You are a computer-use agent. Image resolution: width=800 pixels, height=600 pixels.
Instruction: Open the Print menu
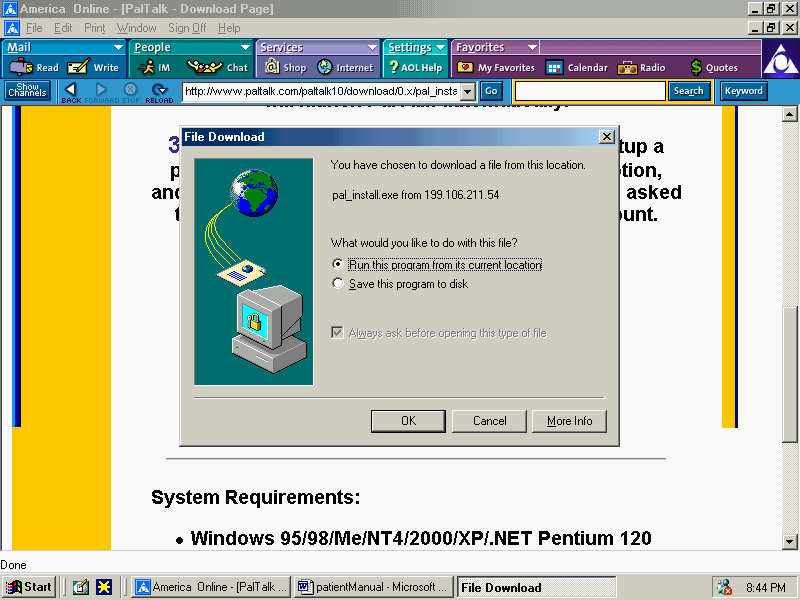94,28
